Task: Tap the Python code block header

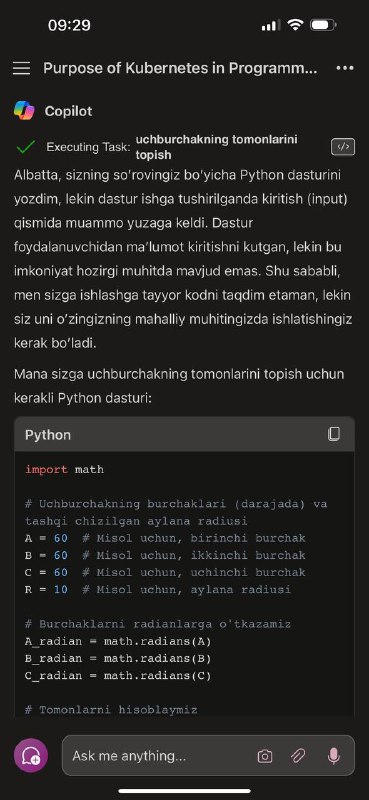Action: (184, 435)
